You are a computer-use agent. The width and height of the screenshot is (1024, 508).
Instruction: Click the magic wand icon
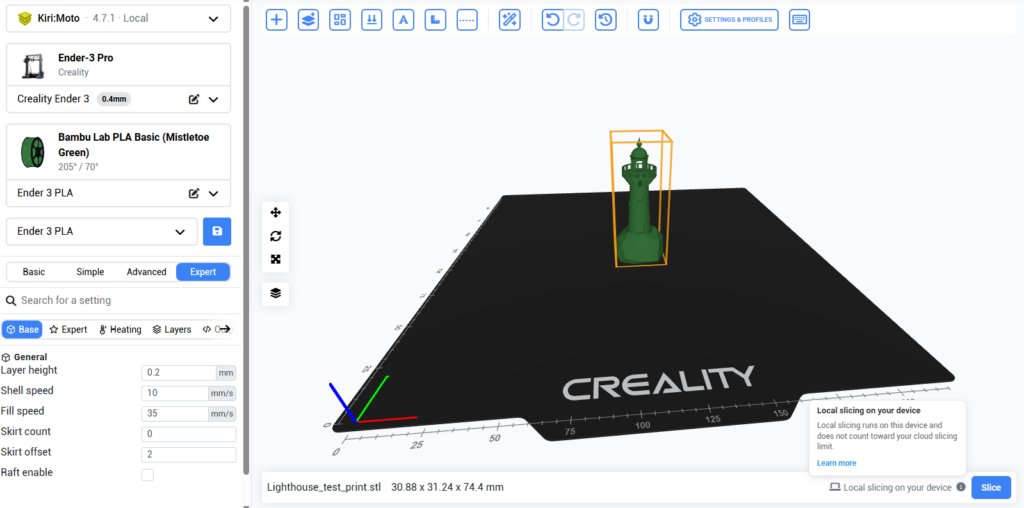(509, 20)
